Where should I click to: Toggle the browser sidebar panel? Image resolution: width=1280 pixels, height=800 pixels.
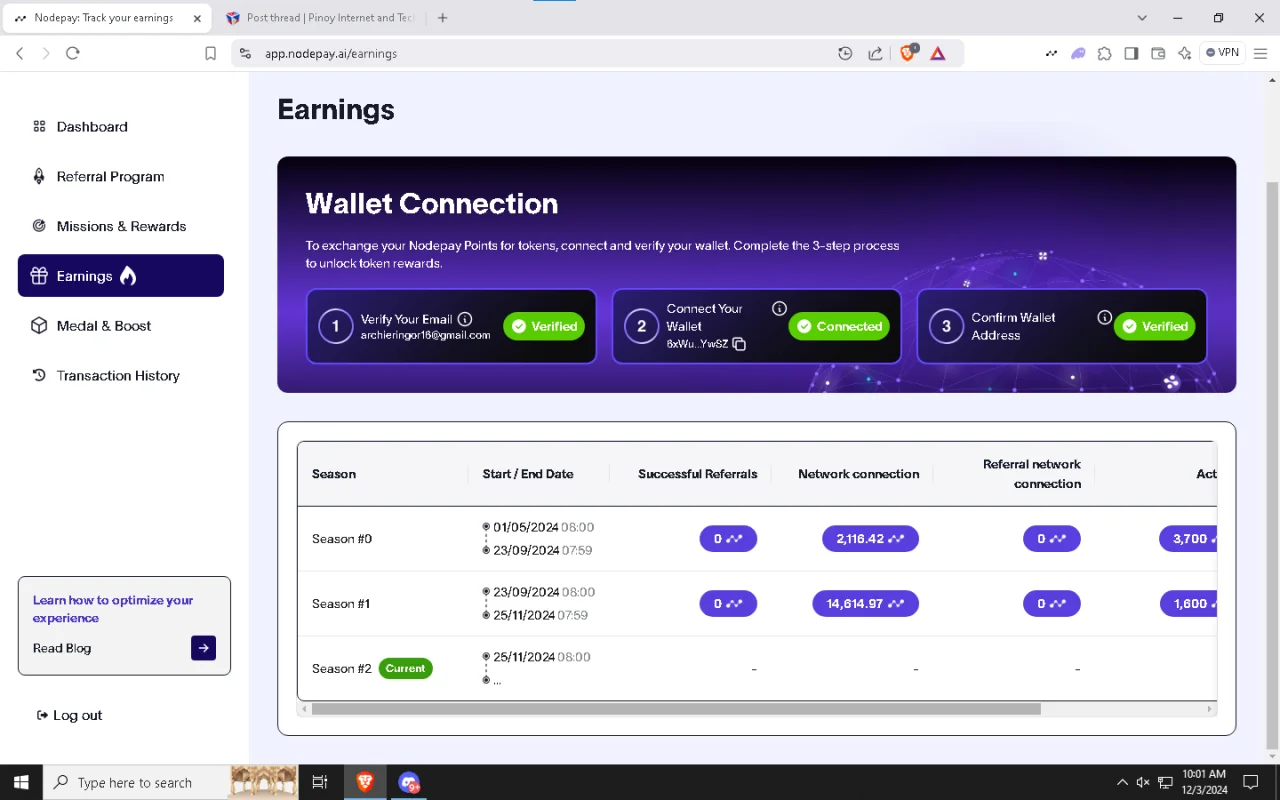tap(1131, 54)
